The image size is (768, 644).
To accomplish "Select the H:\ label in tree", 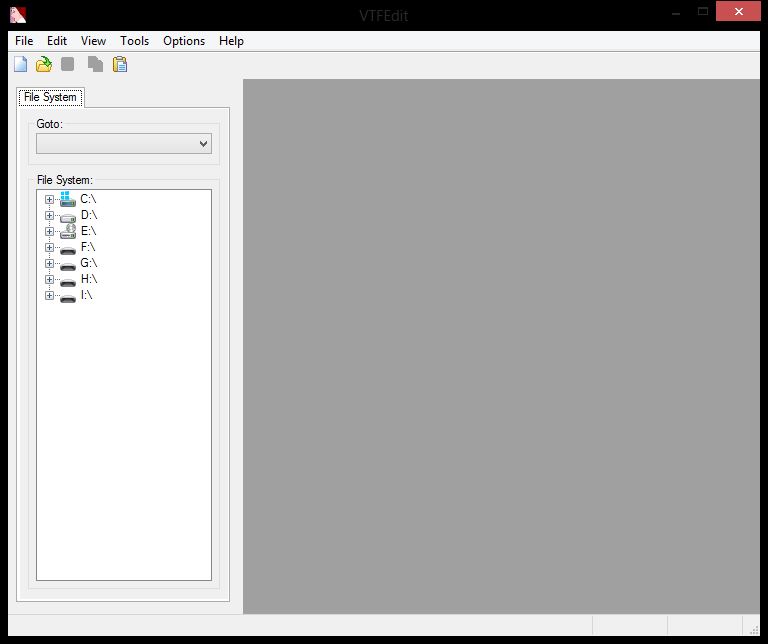I will click(x=89, y=279).
